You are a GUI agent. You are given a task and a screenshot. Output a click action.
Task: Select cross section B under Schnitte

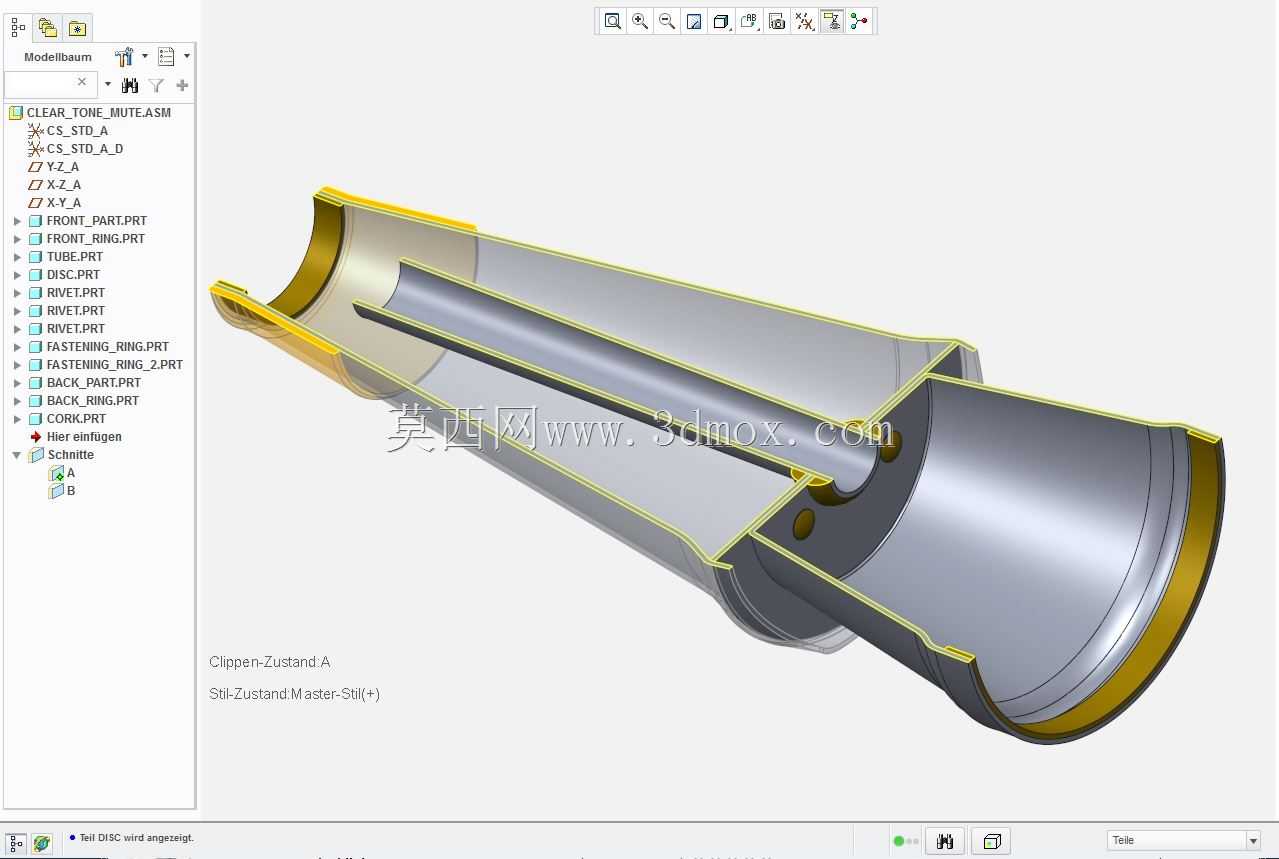click(71, 491)
